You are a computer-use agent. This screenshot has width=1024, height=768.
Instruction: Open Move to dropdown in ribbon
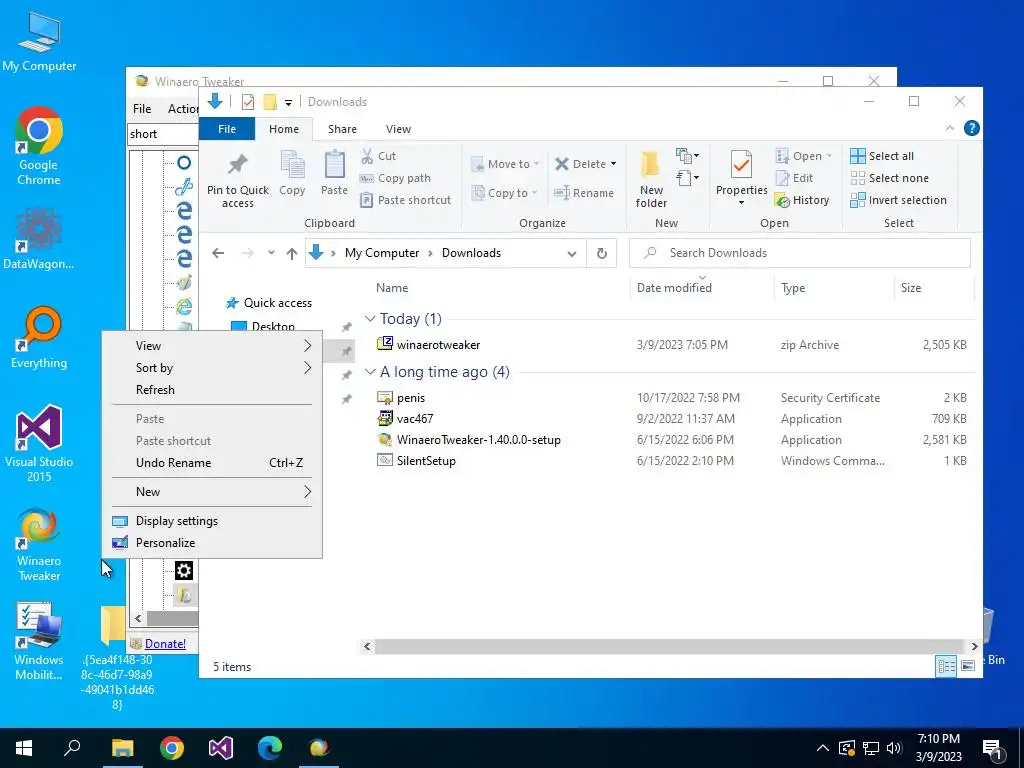(x=505, y=164)
